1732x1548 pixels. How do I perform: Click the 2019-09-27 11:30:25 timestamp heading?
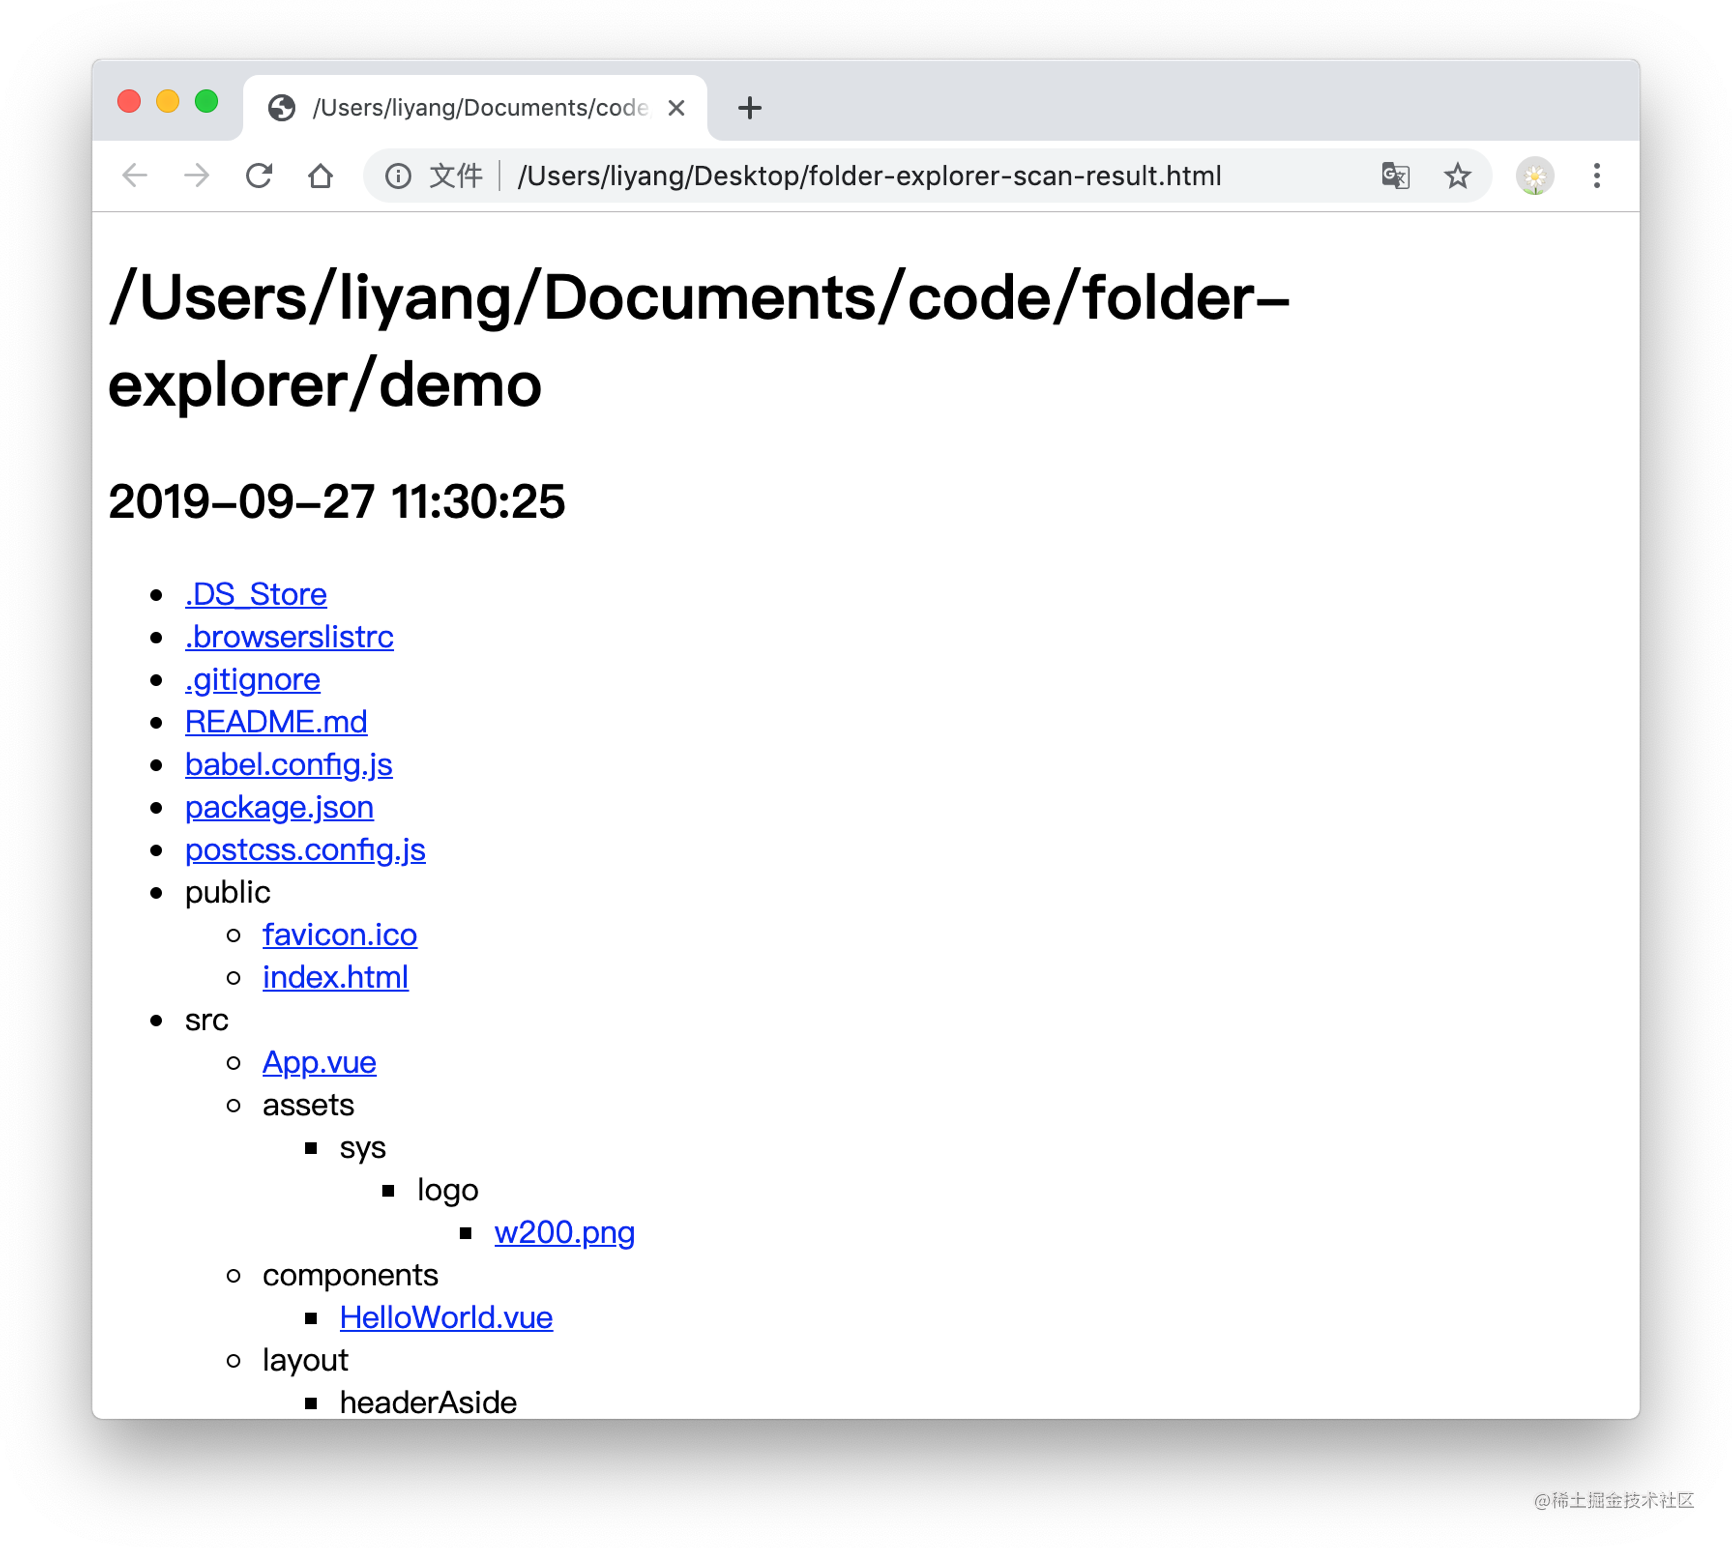(337, 501)
